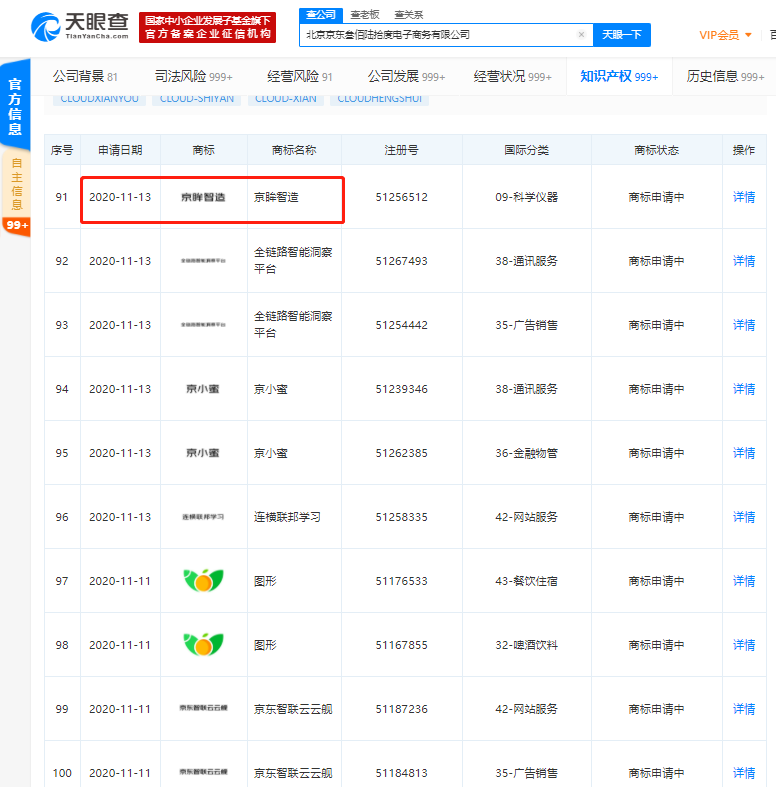This screenshot has height=787, width=776.
Task: Click the 商标状态 column header
Action: (657, 150)
